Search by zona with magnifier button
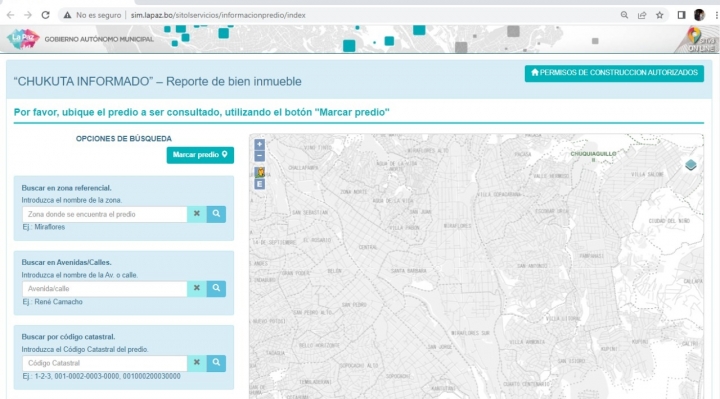Viewport: 720px width, 399px height. [216, 214]
